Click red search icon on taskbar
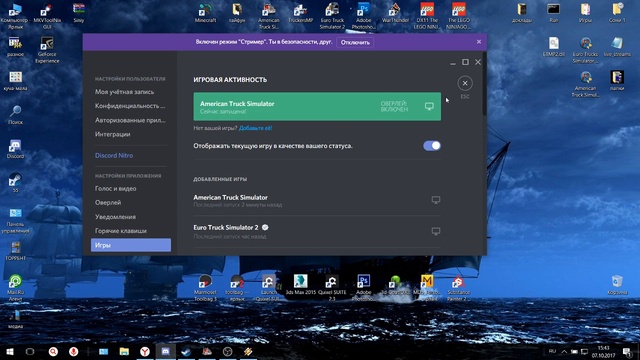 (53, 351)
